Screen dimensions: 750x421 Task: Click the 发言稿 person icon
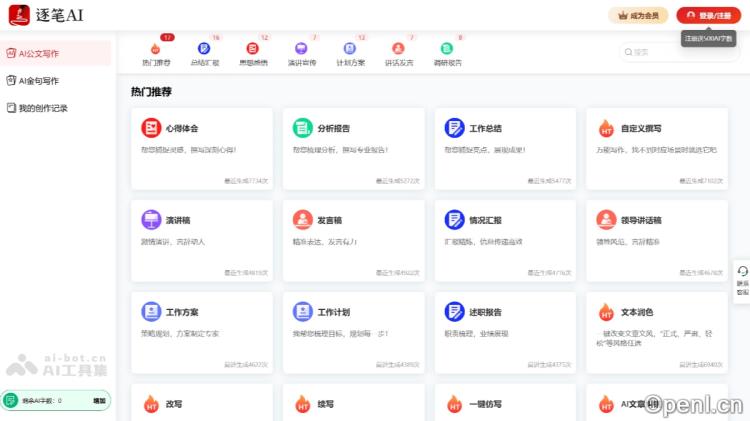point(302,220)
